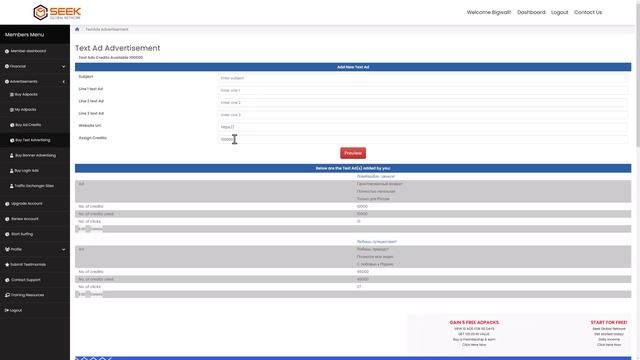Click the Text Ad Advertisement heading

click(x=118, y=48)
